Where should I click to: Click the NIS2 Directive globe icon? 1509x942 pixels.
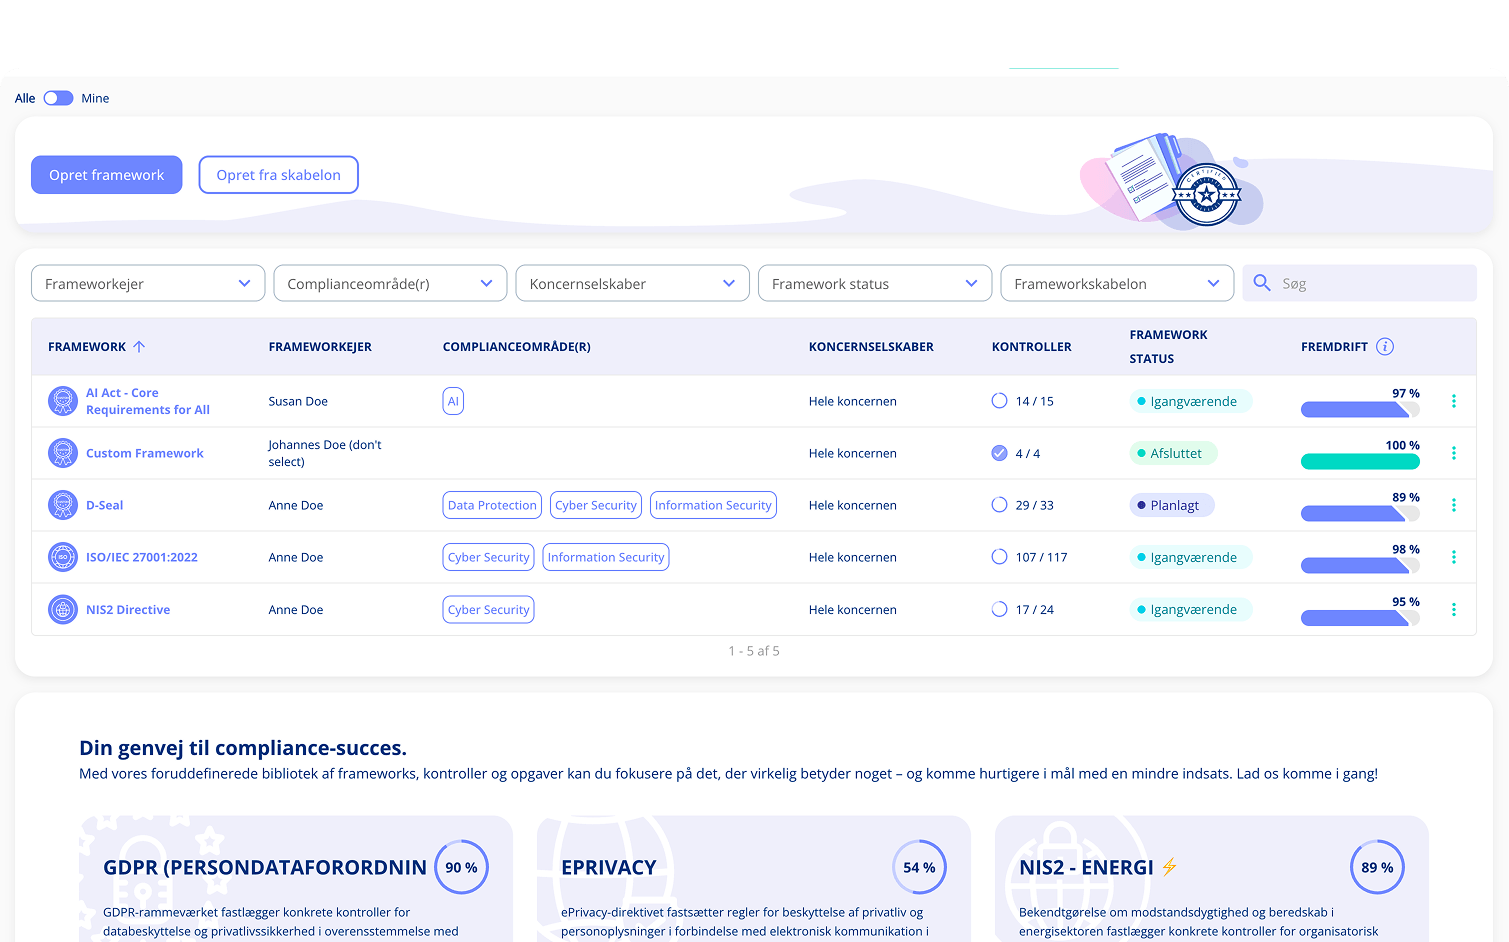coord(63,609)
